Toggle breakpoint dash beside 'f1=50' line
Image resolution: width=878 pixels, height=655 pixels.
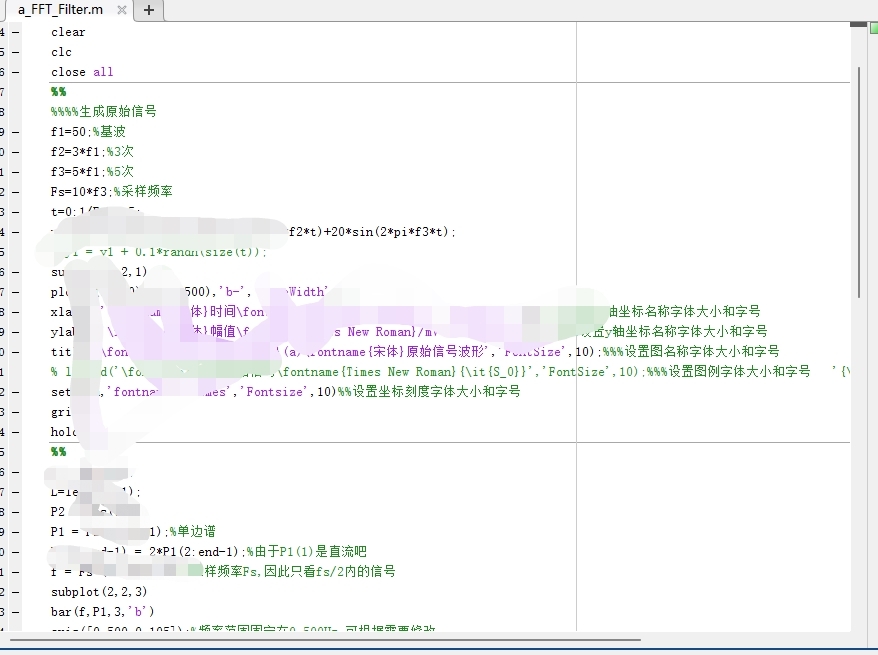pyautogui.click(x=15, y=132)
